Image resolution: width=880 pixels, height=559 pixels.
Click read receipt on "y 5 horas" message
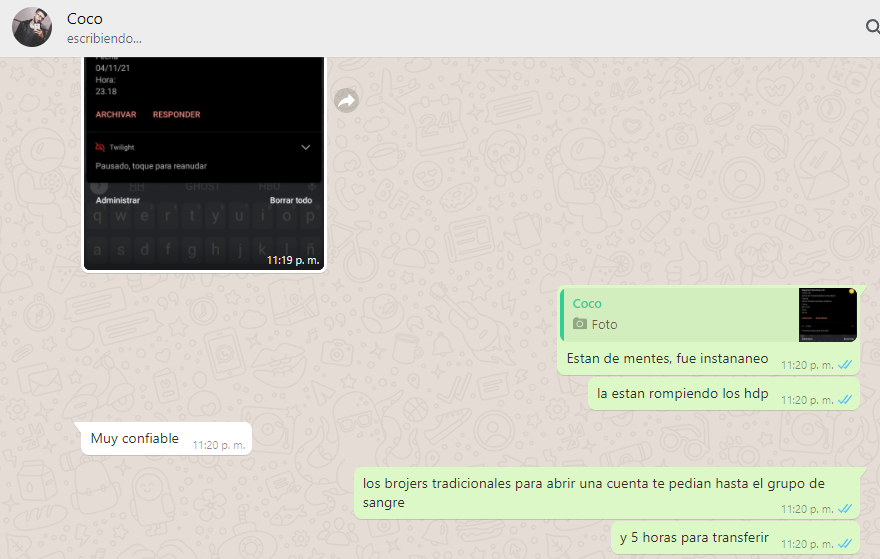[845, 544]
